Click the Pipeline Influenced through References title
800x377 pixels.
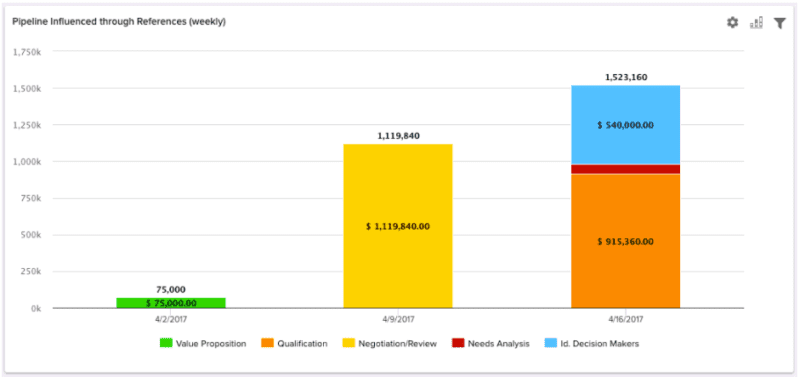pos(119,22)
